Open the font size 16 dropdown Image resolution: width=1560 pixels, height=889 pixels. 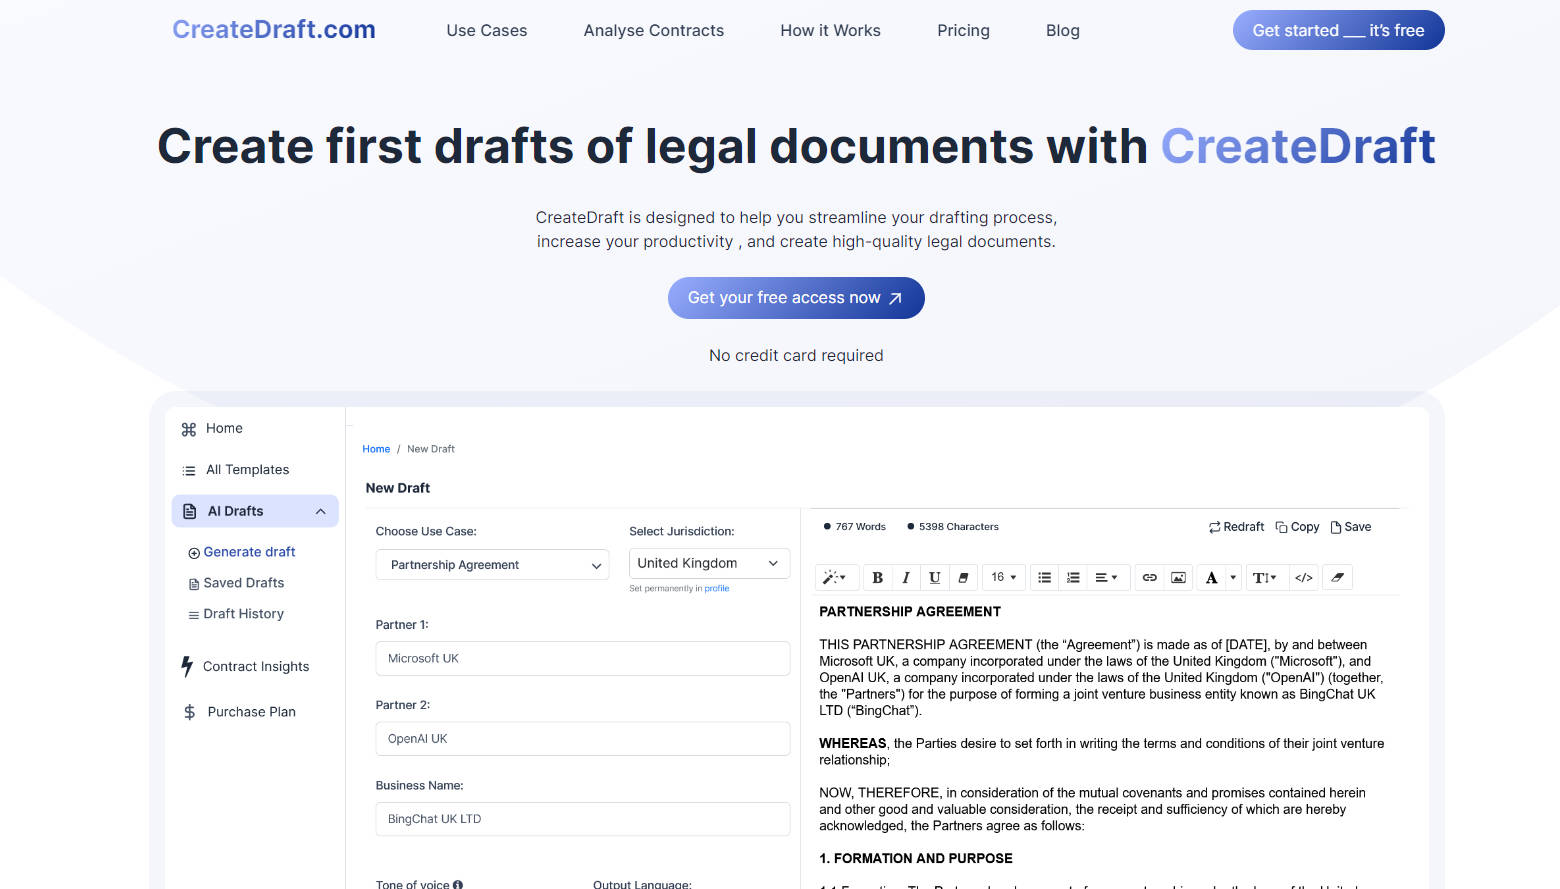point(1003,577)
